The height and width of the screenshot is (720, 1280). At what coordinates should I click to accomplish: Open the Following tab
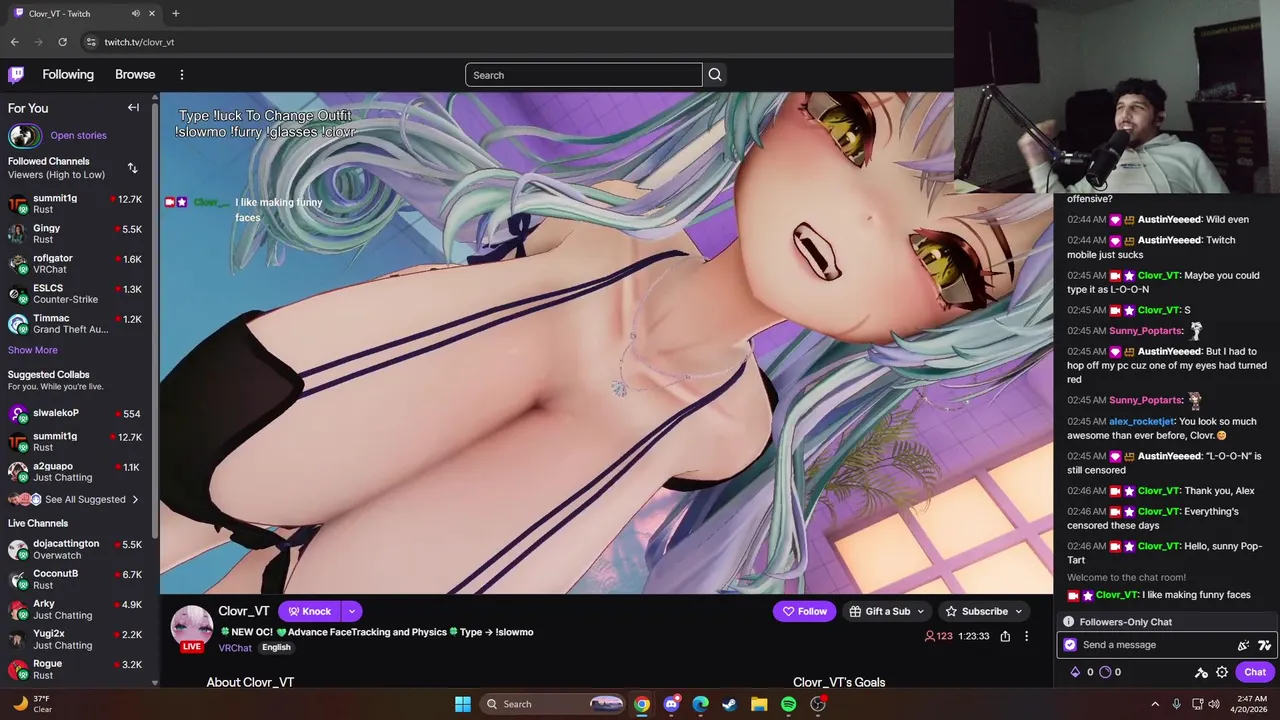point(68,75)
